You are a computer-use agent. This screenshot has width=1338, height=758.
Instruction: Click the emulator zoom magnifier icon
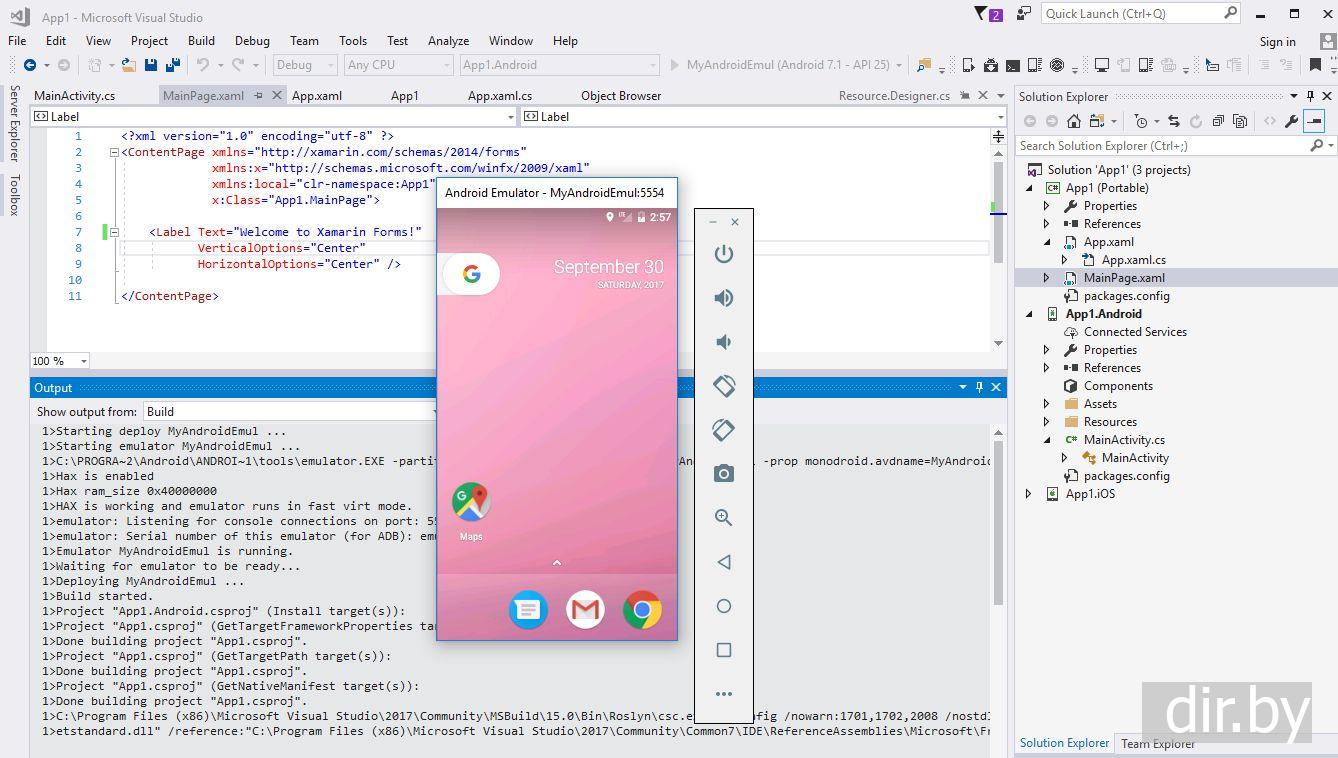click(x=723, y=518)
